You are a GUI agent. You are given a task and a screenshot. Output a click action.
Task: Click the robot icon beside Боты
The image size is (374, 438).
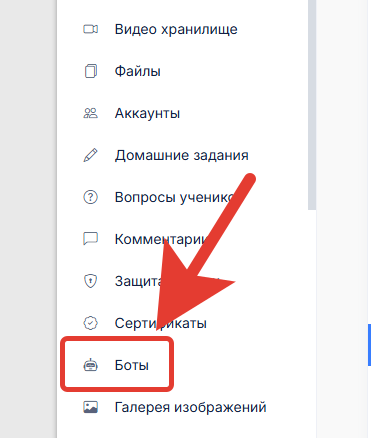tap(90, 365)
